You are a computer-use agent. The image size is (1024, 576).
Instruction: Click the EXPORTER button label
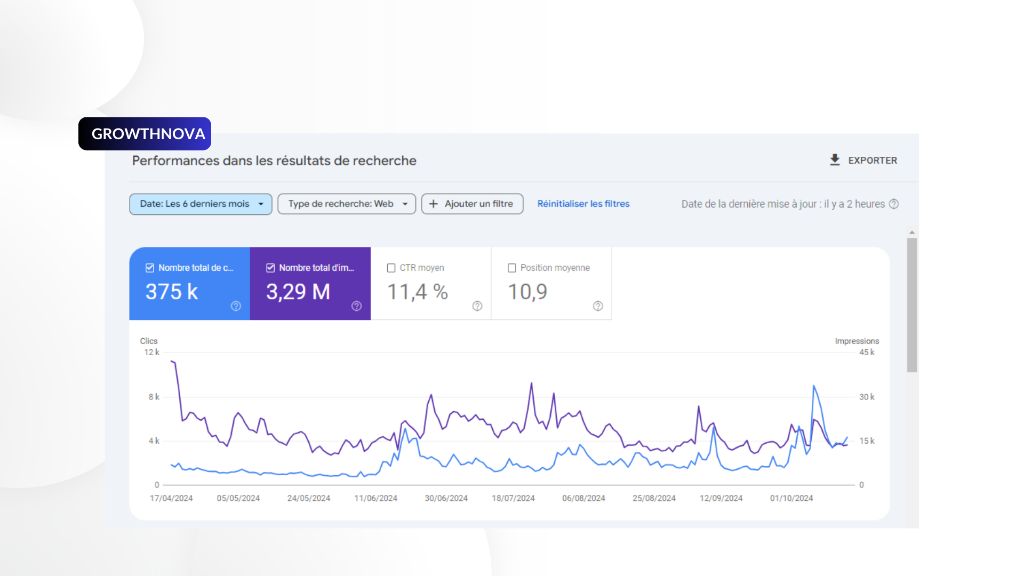pyautogui.click(x=872, y=161)
